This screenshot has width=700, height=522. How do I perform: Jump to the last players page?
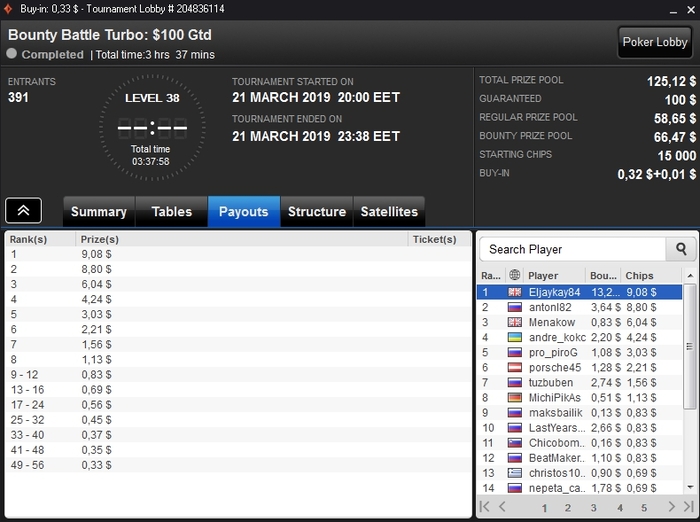[x=689, y=506]
